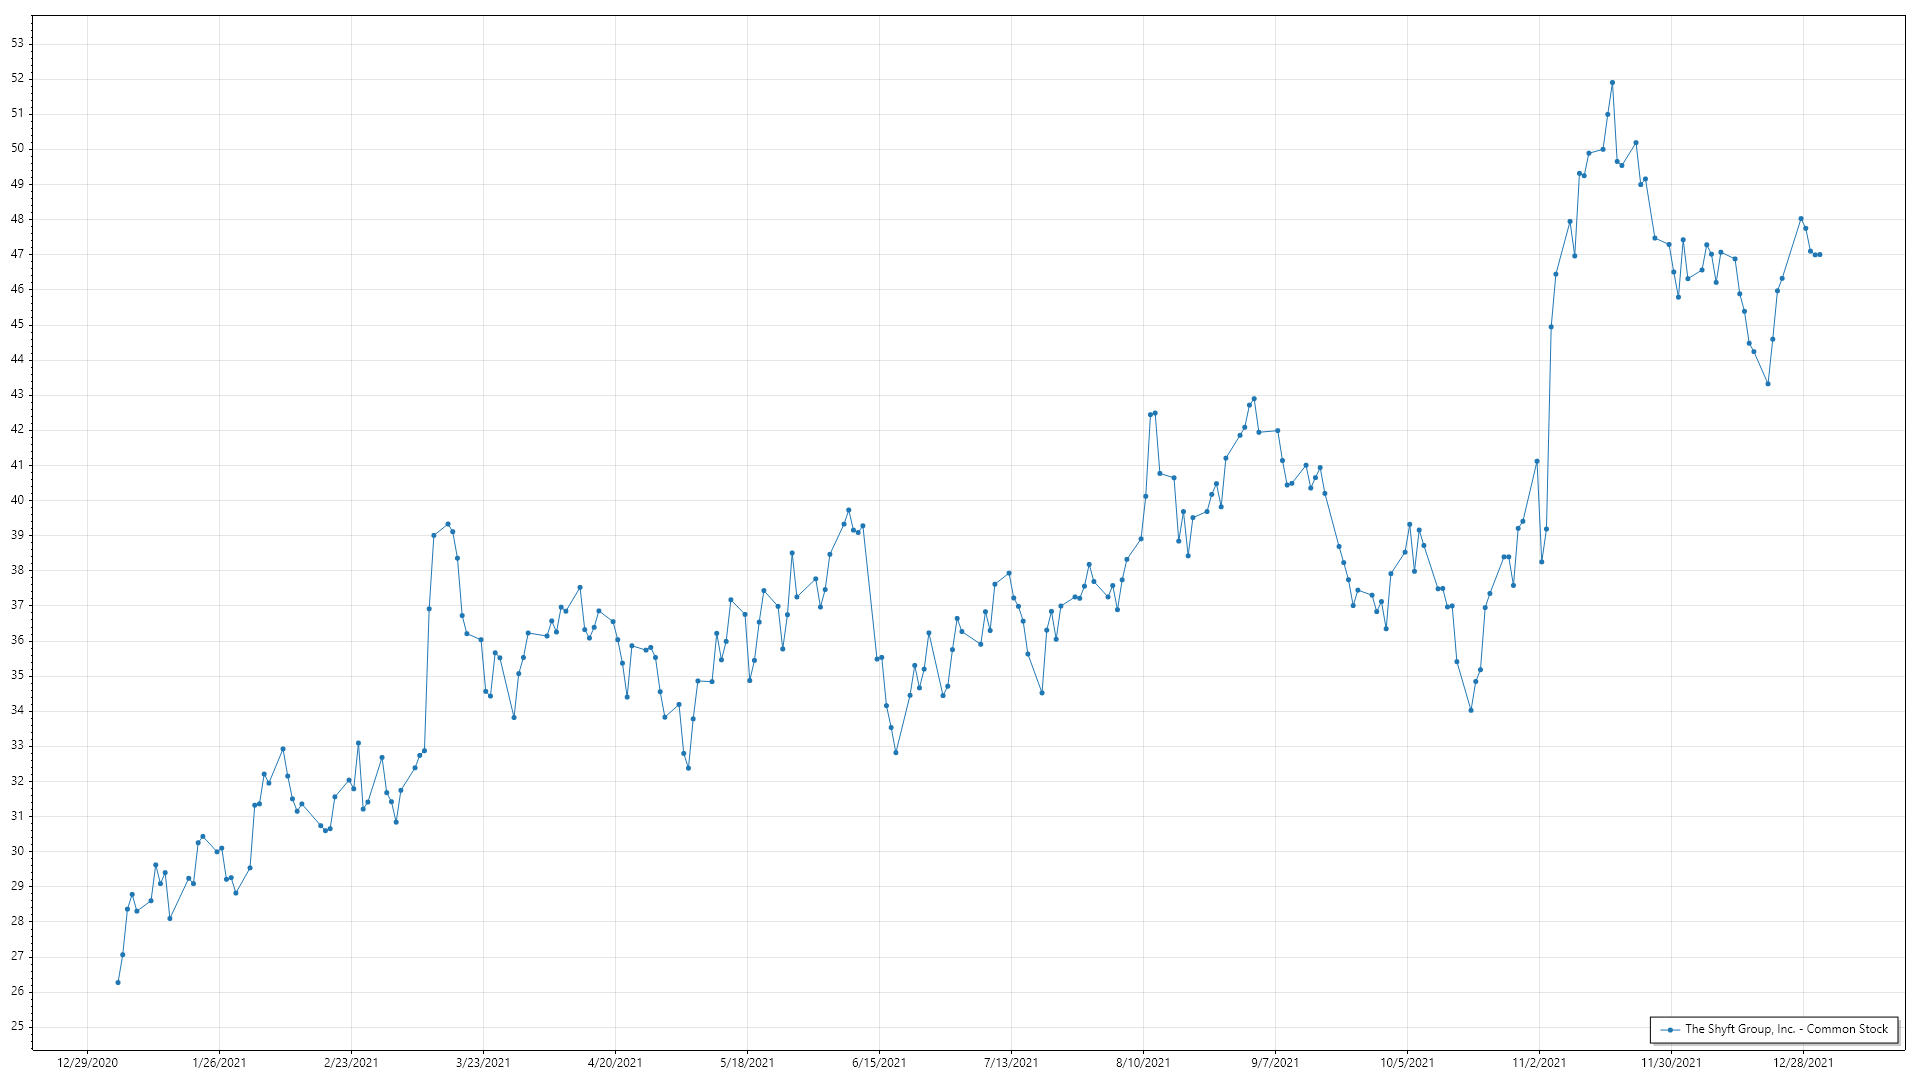Select the 11/2/2021 date tick label
1920x1080 pixels.
(x=1539, y=1063)
